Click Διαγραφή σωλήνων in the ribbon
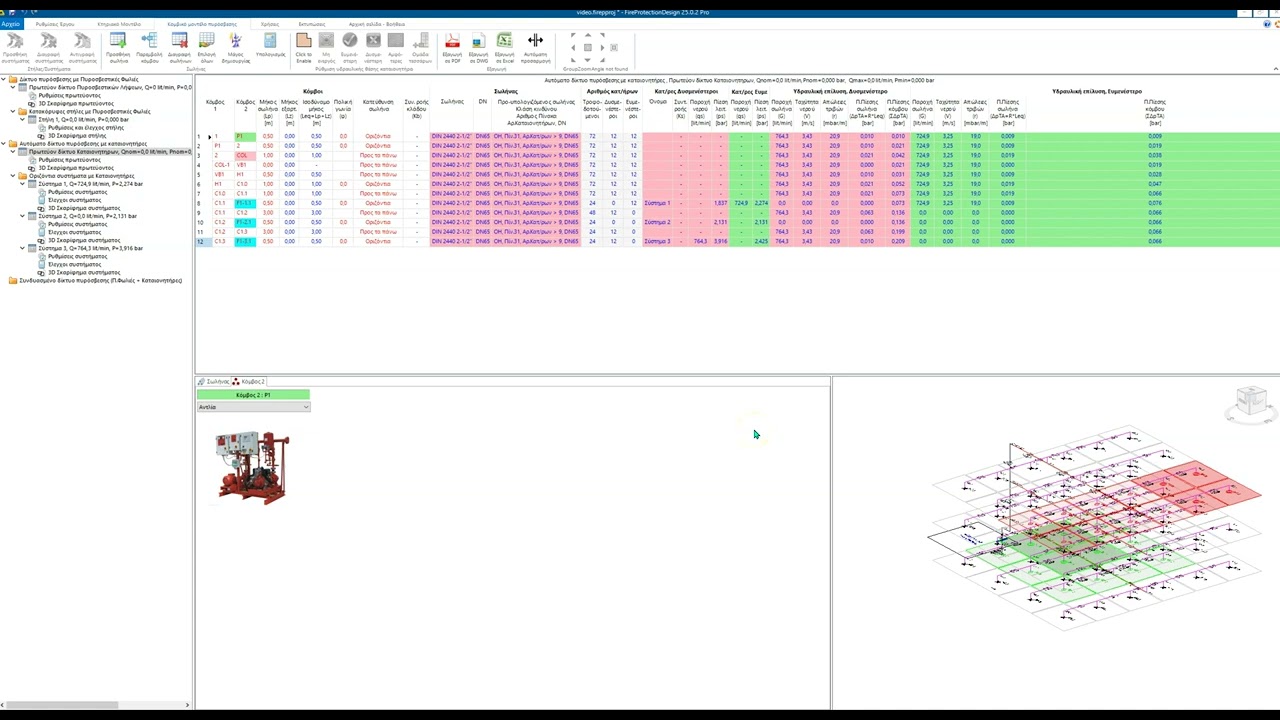Screen dimensions: 1280x720 (x=179, y=47)
